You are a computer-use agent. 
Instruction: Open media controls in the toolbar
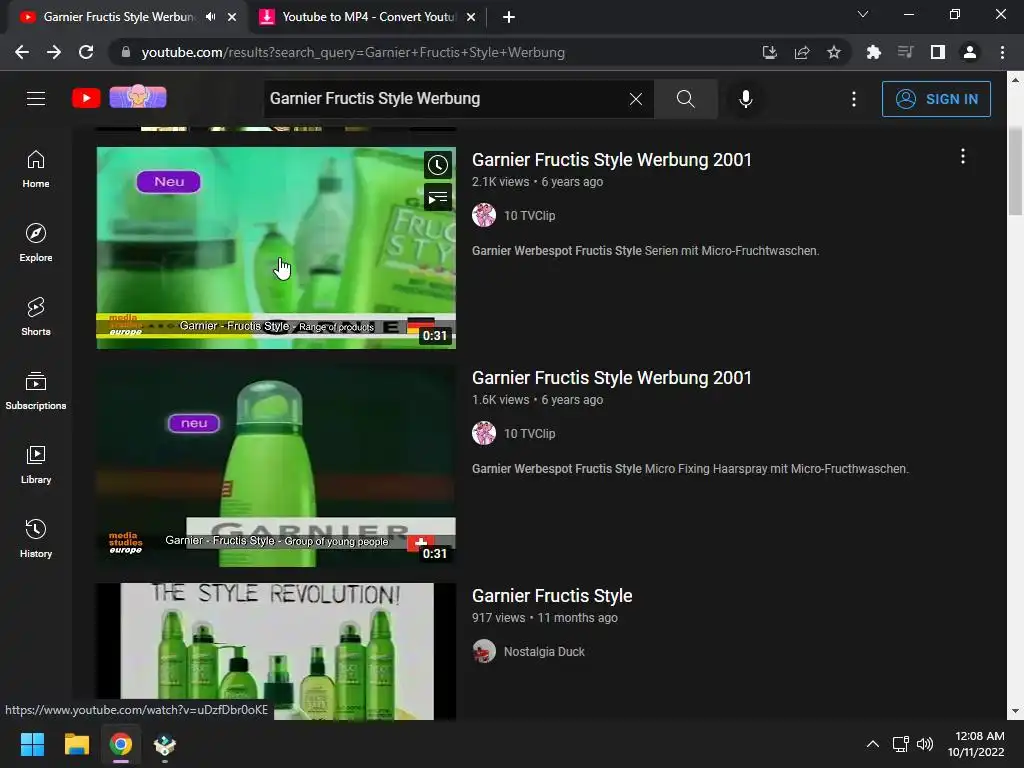(x=905, y=52)
